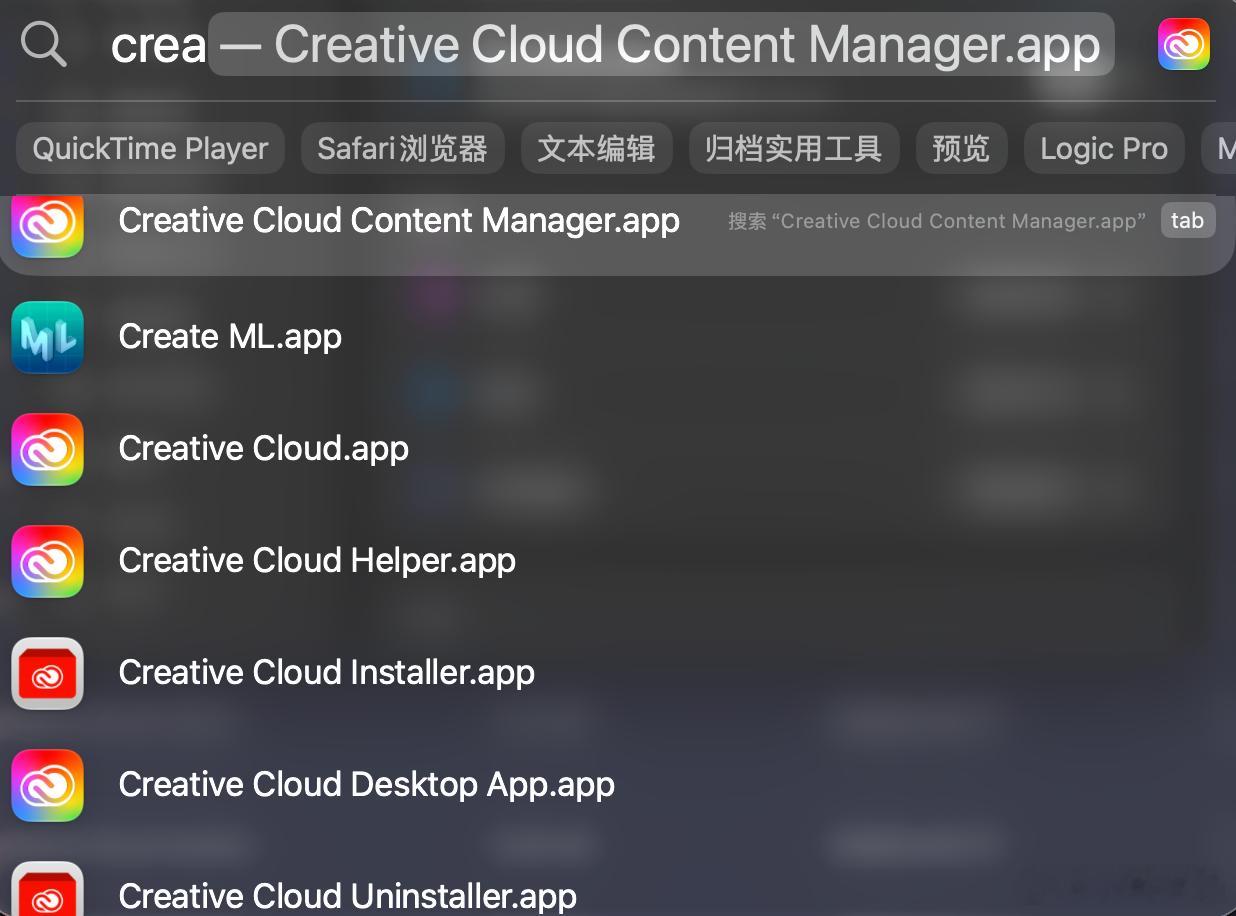Click the 搜索 "Creative Cloud Content Manager.app" hint

[x=937, y=221]
